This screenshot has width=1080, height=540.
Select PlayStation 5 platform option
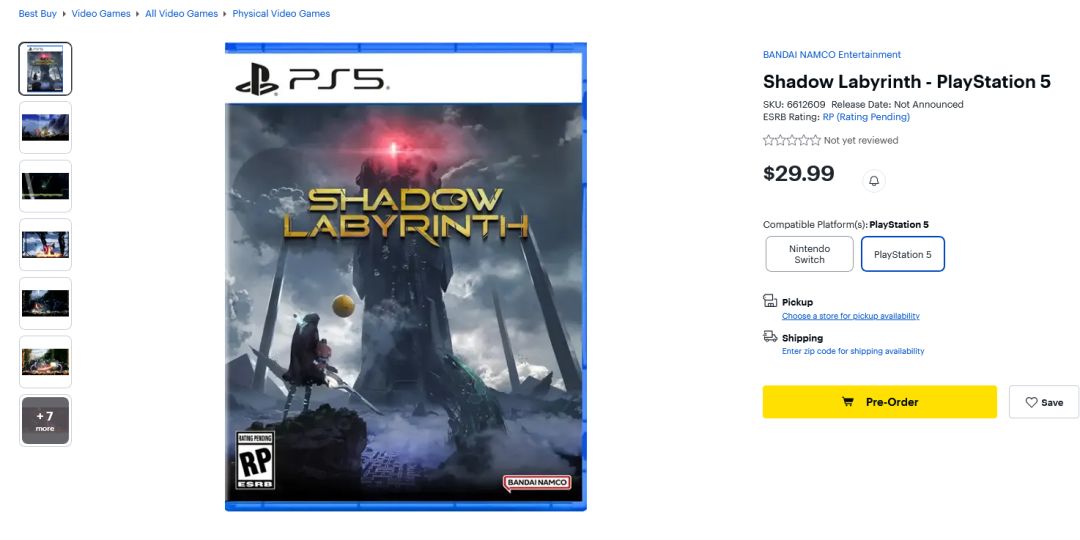coord(902,254)
